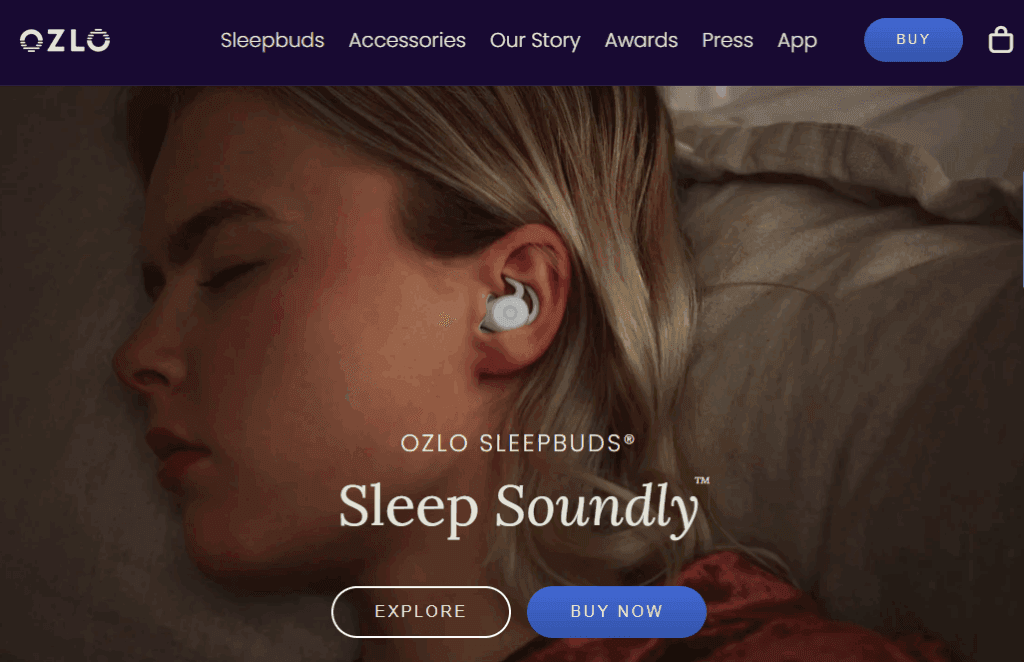Click the blue BUY NOW button
The width and height of the screenshot is (1024, 662).
[616, 612]
